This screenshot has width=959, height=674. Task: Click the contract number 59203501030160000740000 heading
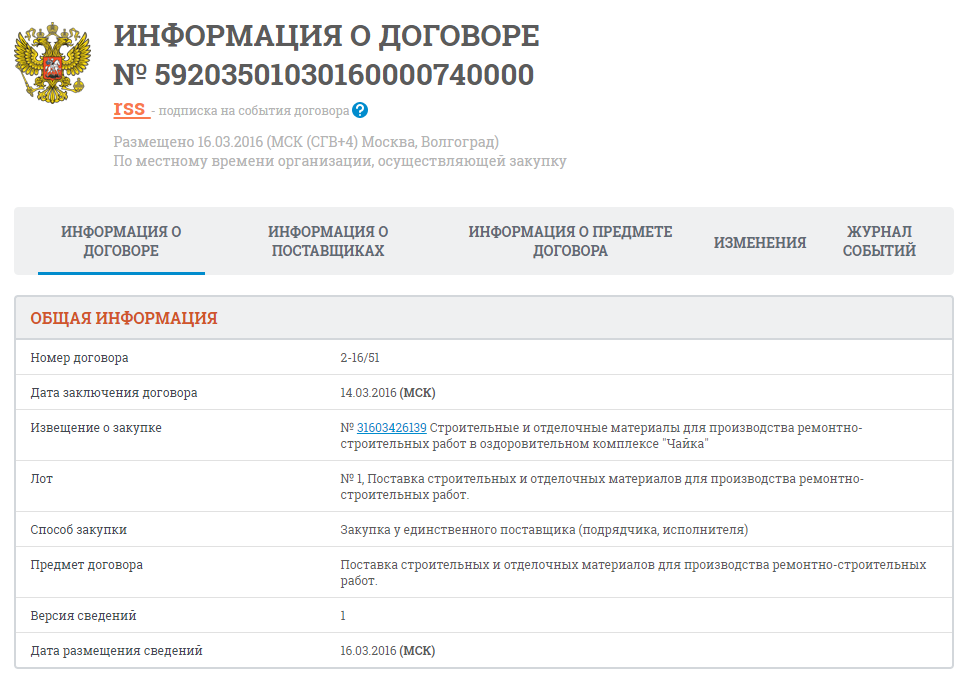tap(324, 75)
